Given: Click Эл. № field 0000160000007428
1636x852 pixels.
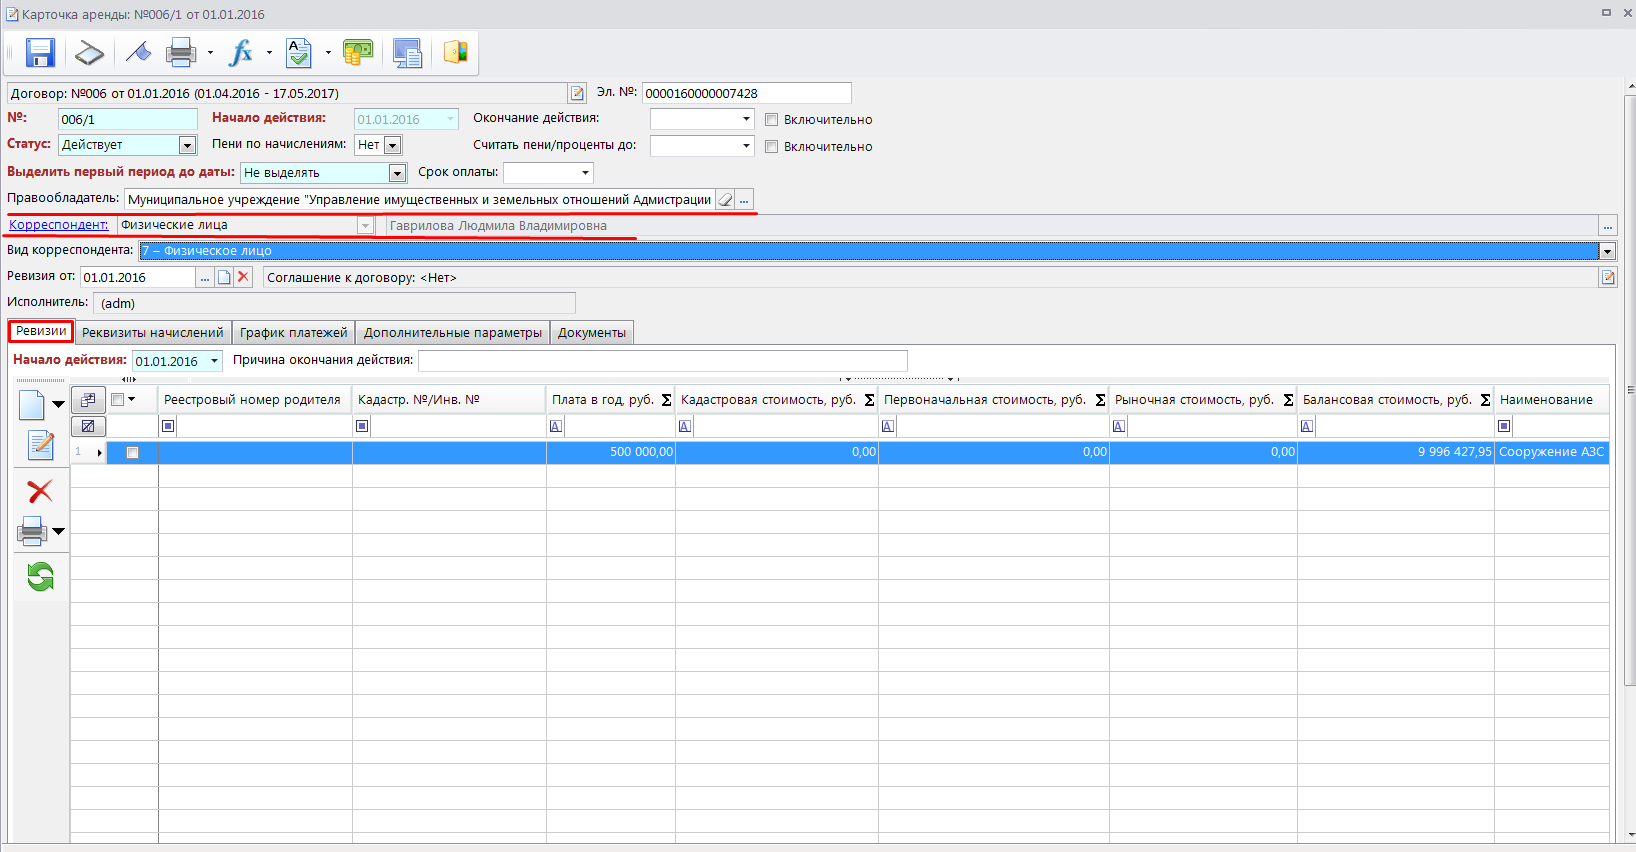Looking at the screenshot, I should [x=746, y=93].
